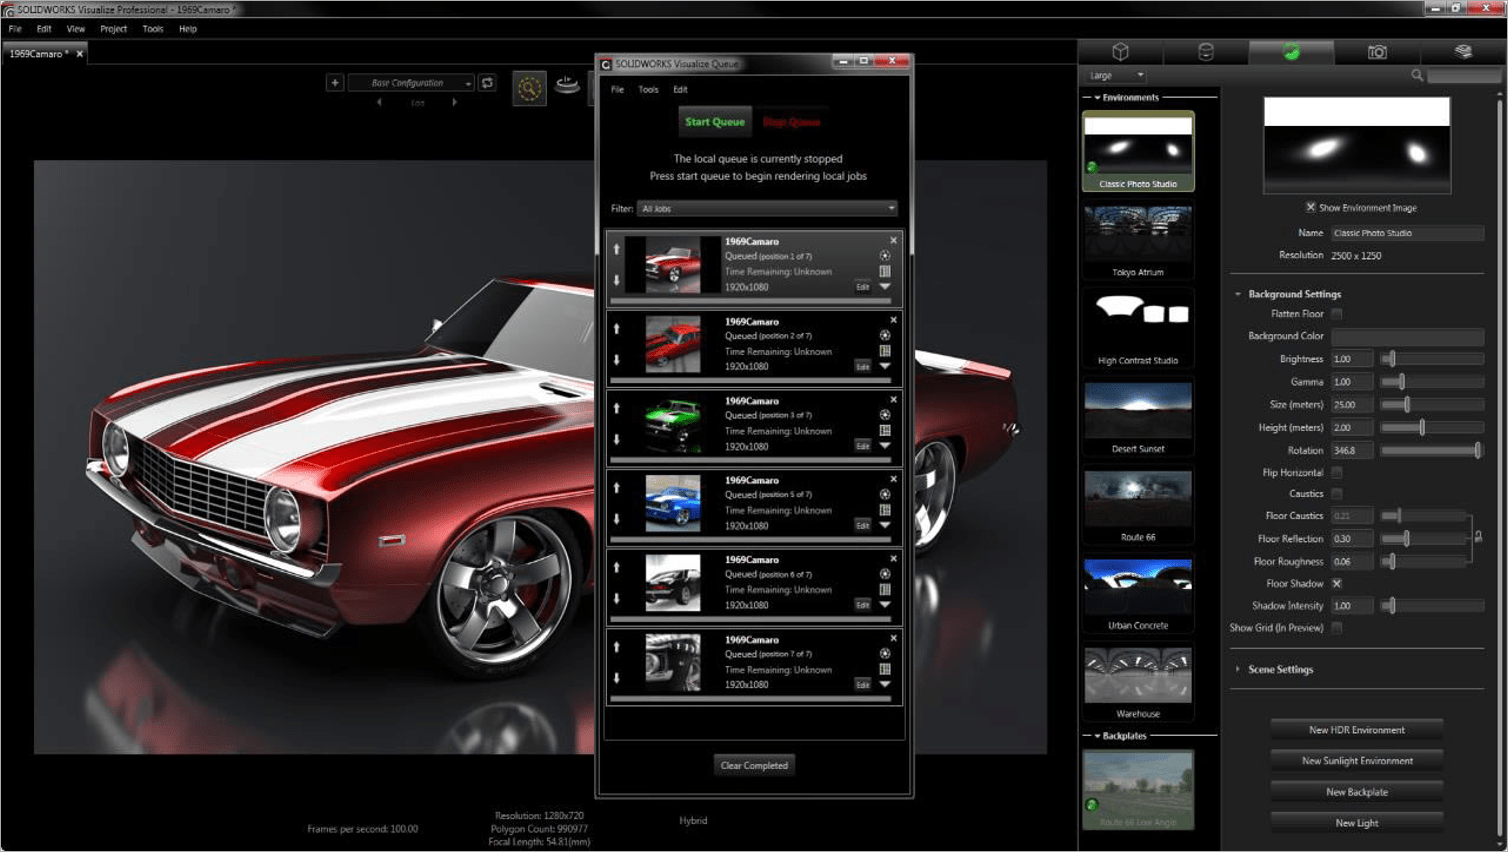Toggle Floor Shadow checkbox
1508x852 pixels.
click(x=1337, y=584)
